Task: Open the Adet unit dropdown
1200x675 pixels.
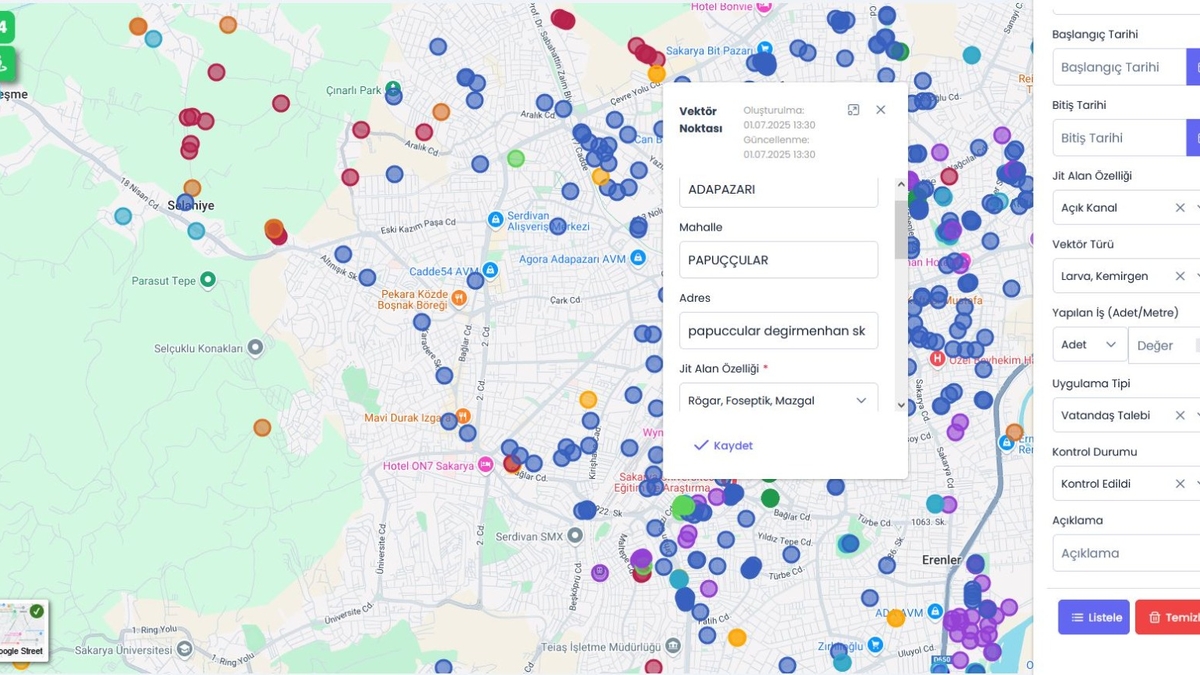Action: pyautogui.click(x=1089, y=345)
